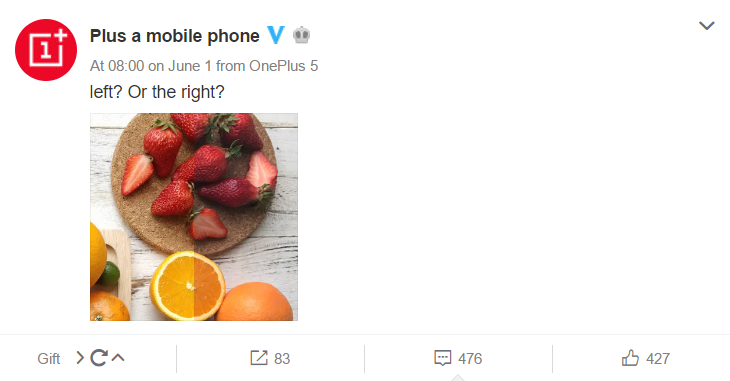The width and height of the screenshot is (730, 381).
Task: Click the comment bubble icon
Action: click(442, 358)
